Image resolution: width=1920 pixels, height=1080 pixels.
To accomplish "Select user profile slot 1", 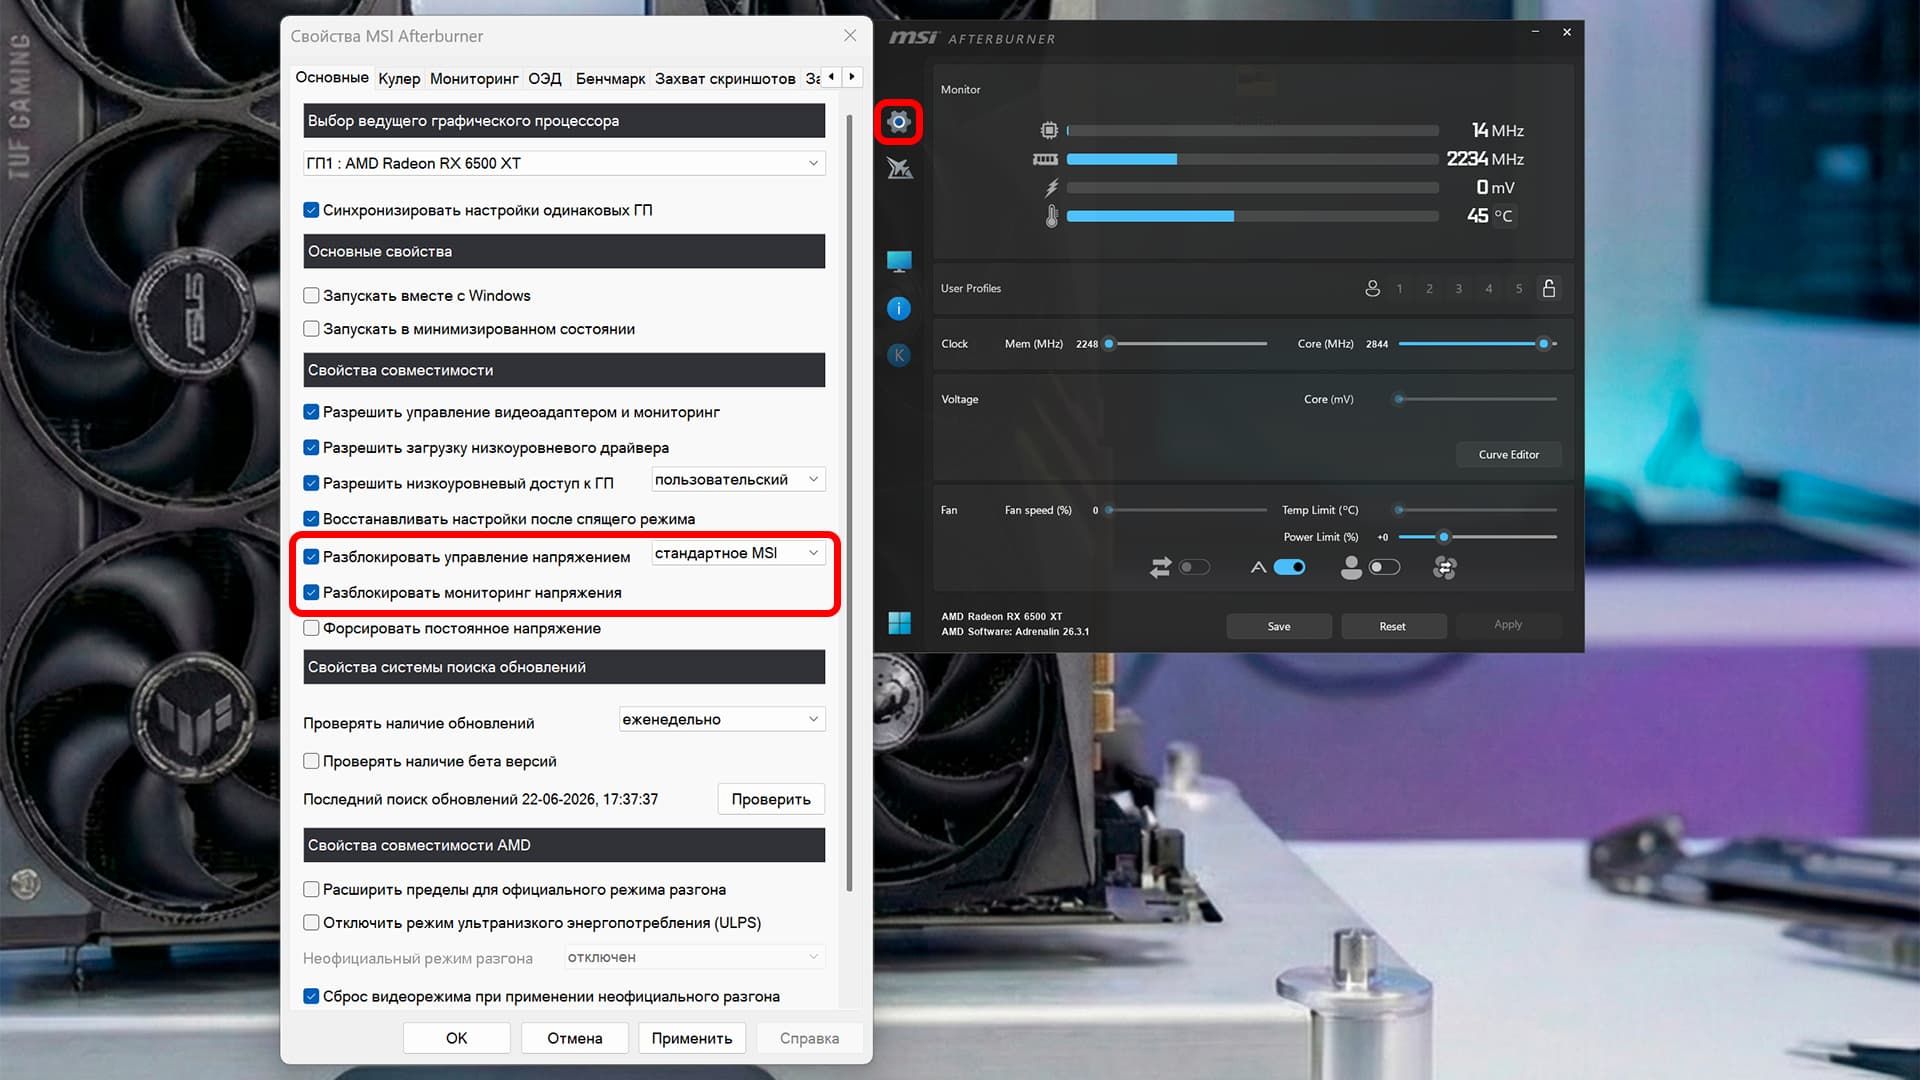I will pos(1399,289).
